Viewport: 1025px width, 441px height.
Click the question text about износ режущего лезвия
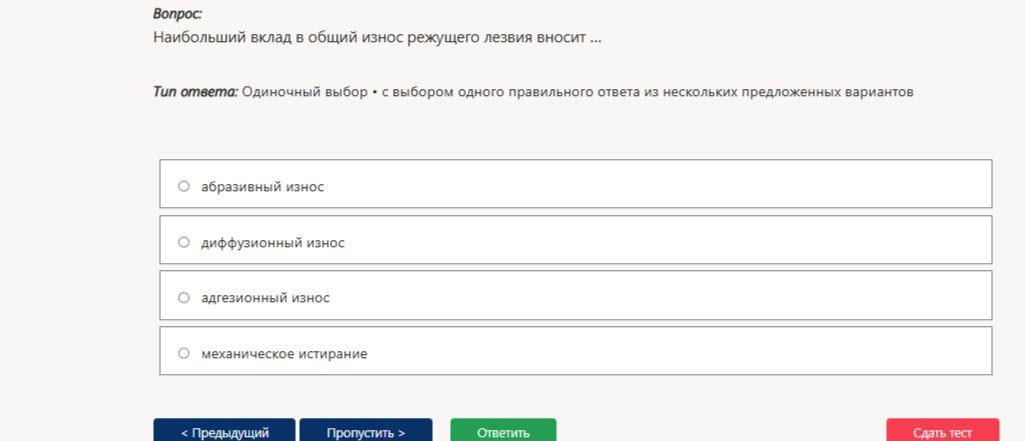pyautogui.click(x=377, y=37)
